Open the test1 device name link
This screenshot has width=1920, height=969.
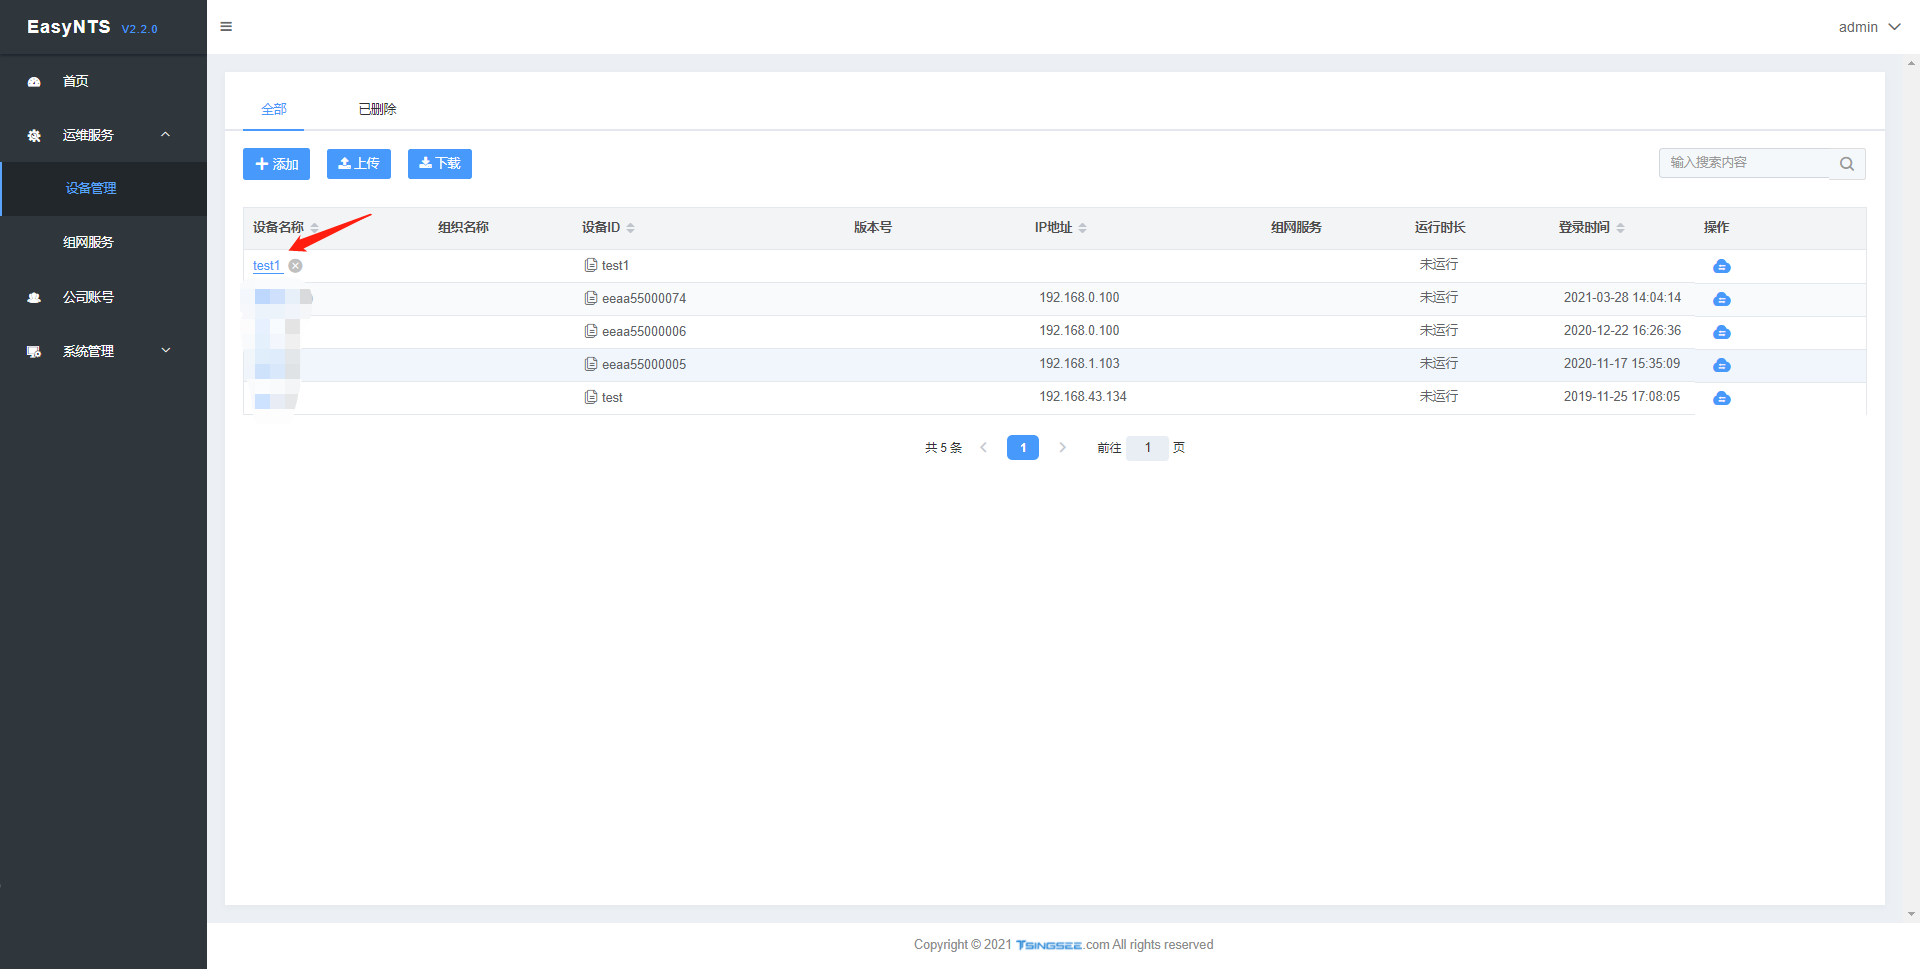(266, 266)
